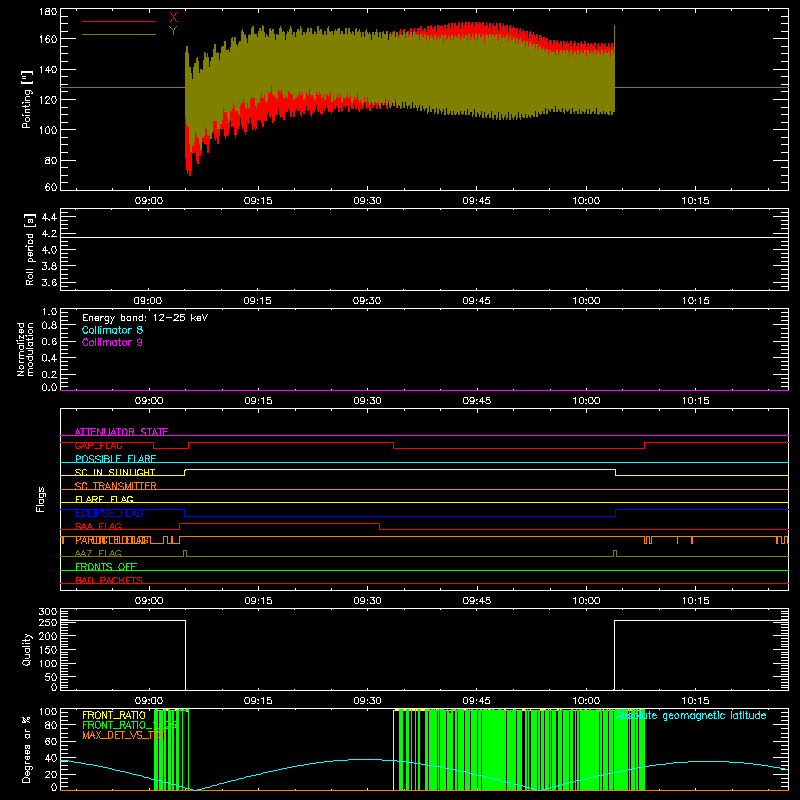Click the magenta 'Collimator 9' label

click(x=112, y=342)
